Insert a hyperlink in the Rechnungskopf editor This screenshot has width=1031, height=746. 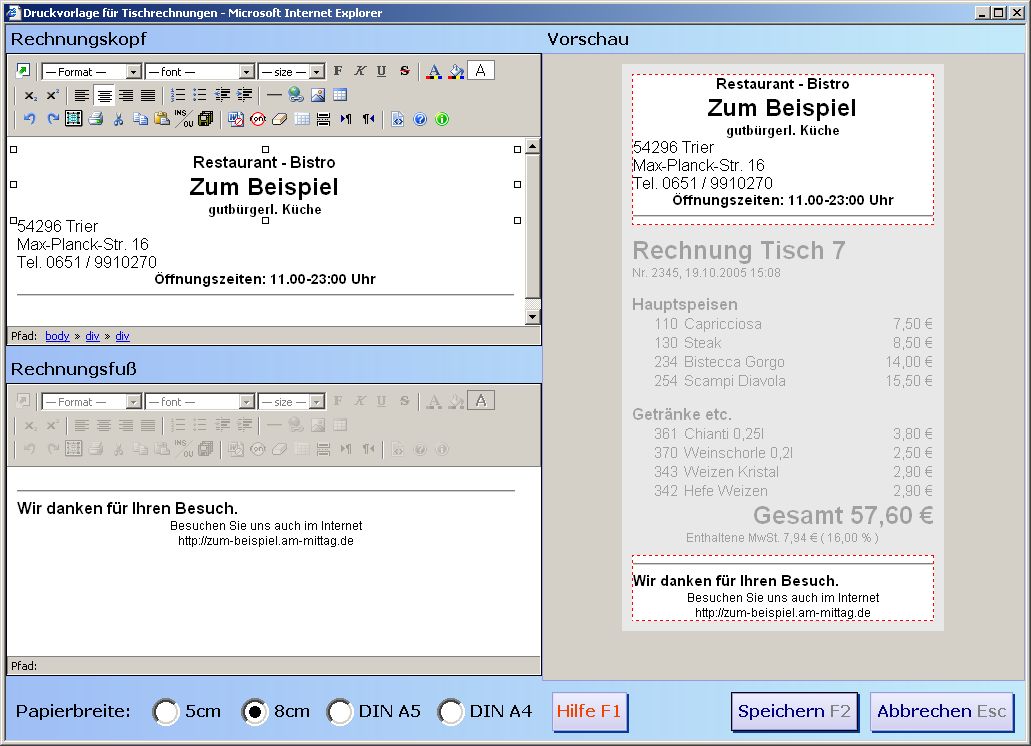(296, 95)
